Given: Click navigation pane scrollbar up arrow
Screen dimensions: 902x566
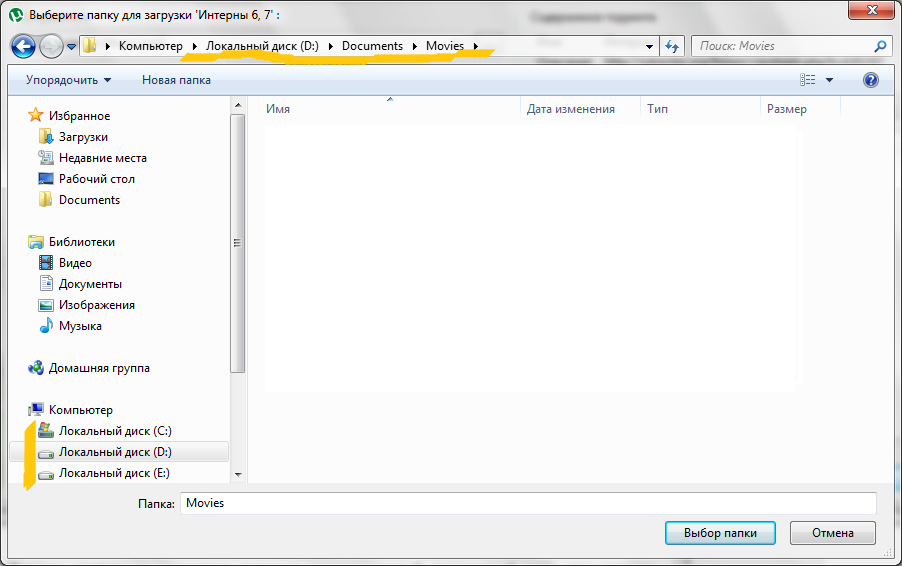Looking at the screenshot, I should 238,105.
